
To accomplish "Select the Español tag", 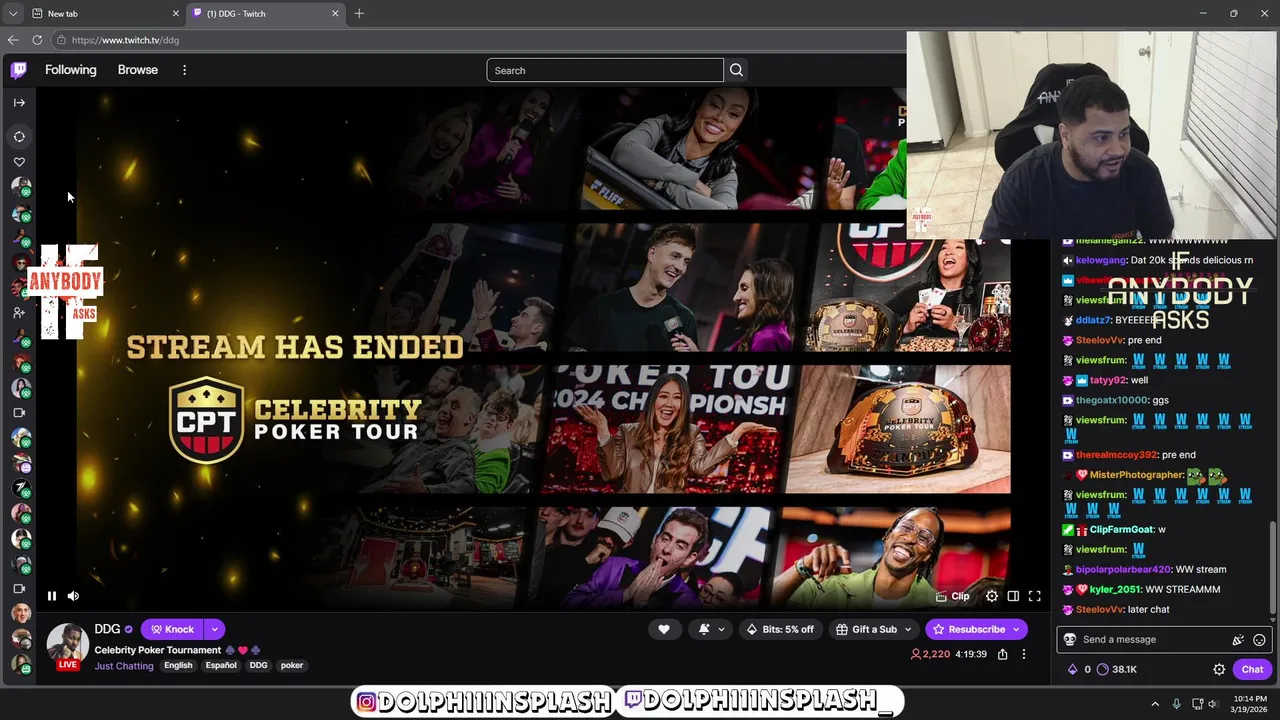I will [x=221, y=665].
